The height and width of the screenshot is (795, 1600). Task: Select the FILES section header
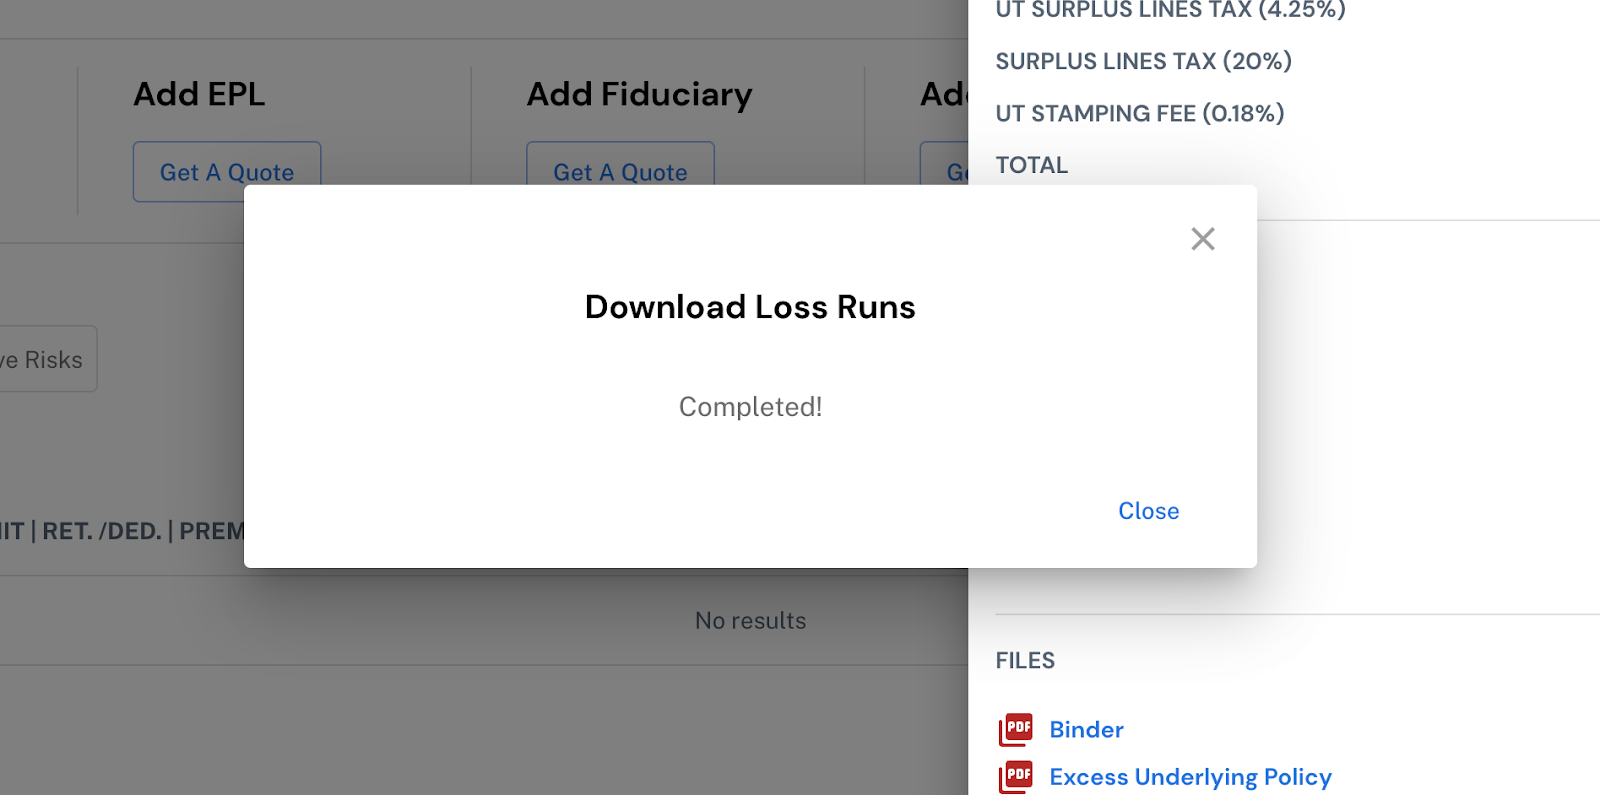point(1025,660)
